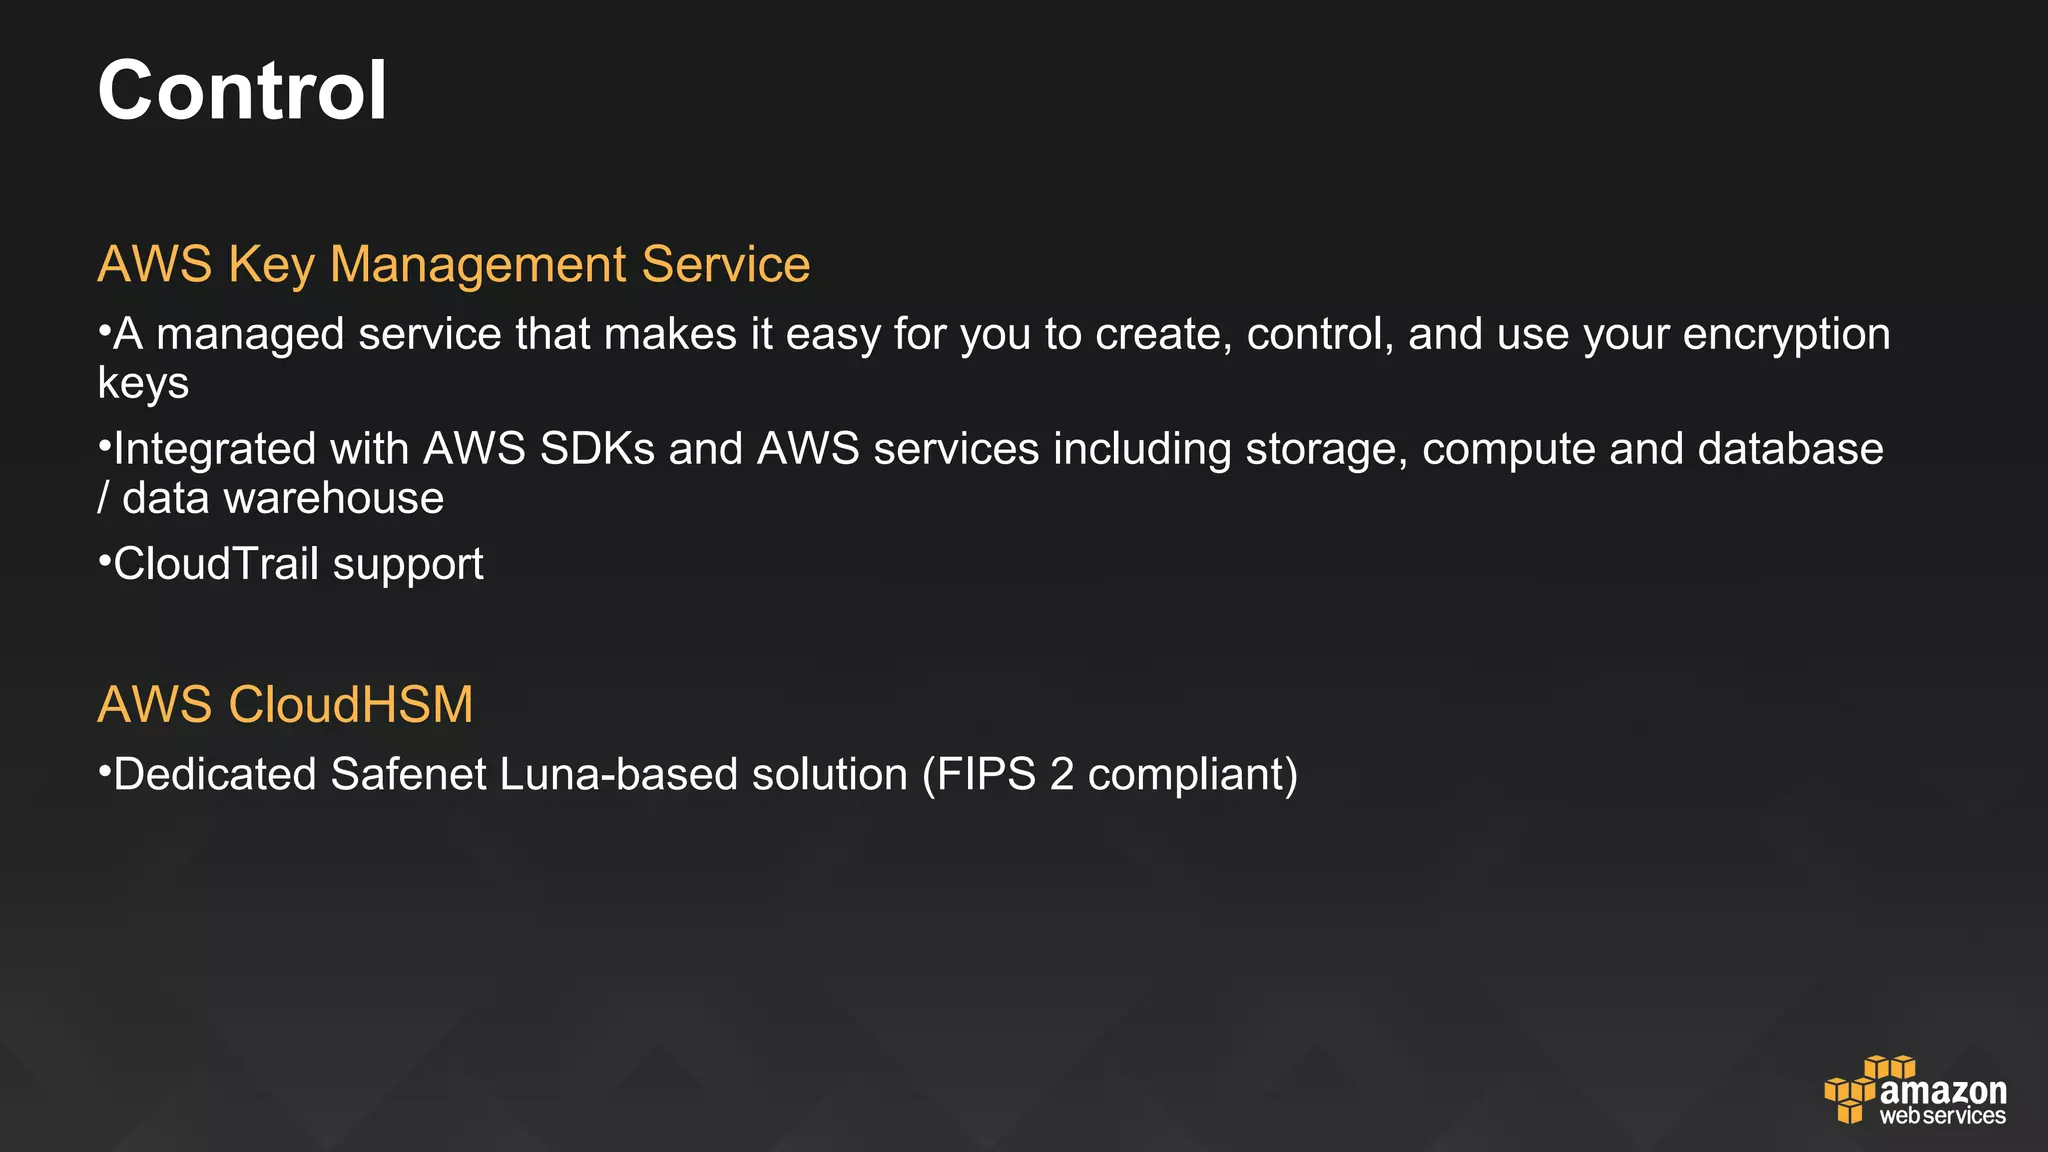
Task: Click the Dedicated Safenet Luna-based solution bullet
Action: (x=698, y=775)
